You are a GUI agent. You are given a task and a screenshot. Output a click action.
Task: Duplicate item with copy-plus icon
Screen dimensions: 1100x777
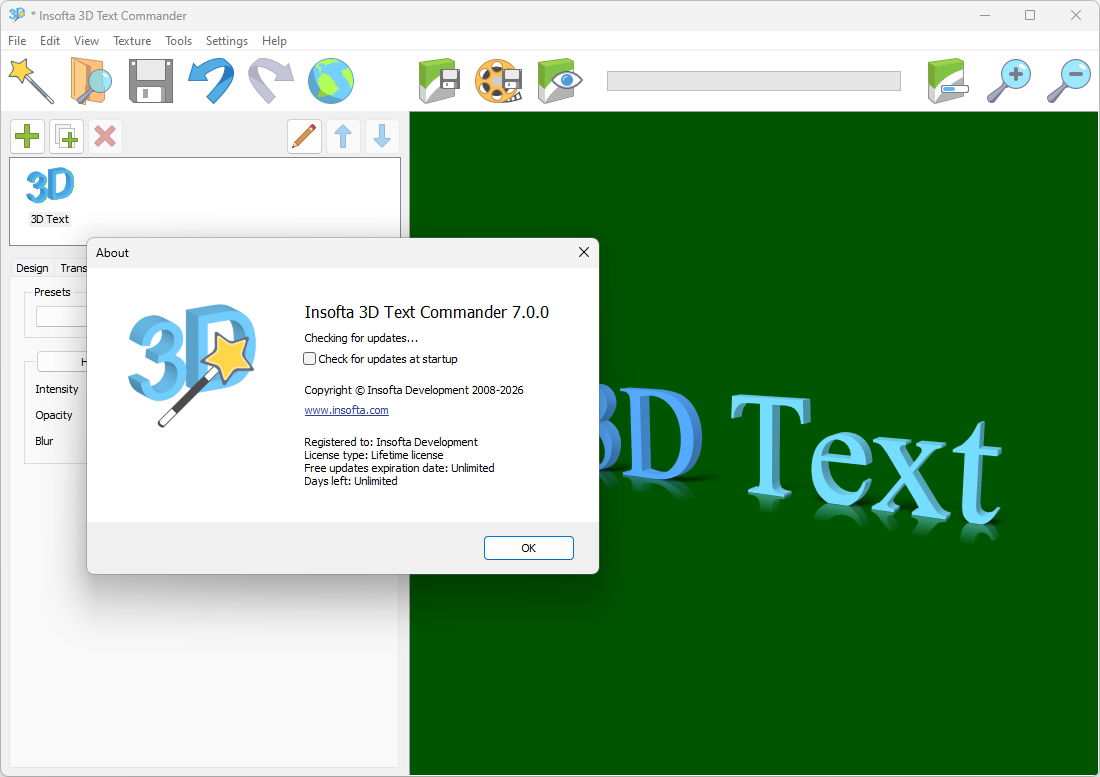click(x=67, y=136)
